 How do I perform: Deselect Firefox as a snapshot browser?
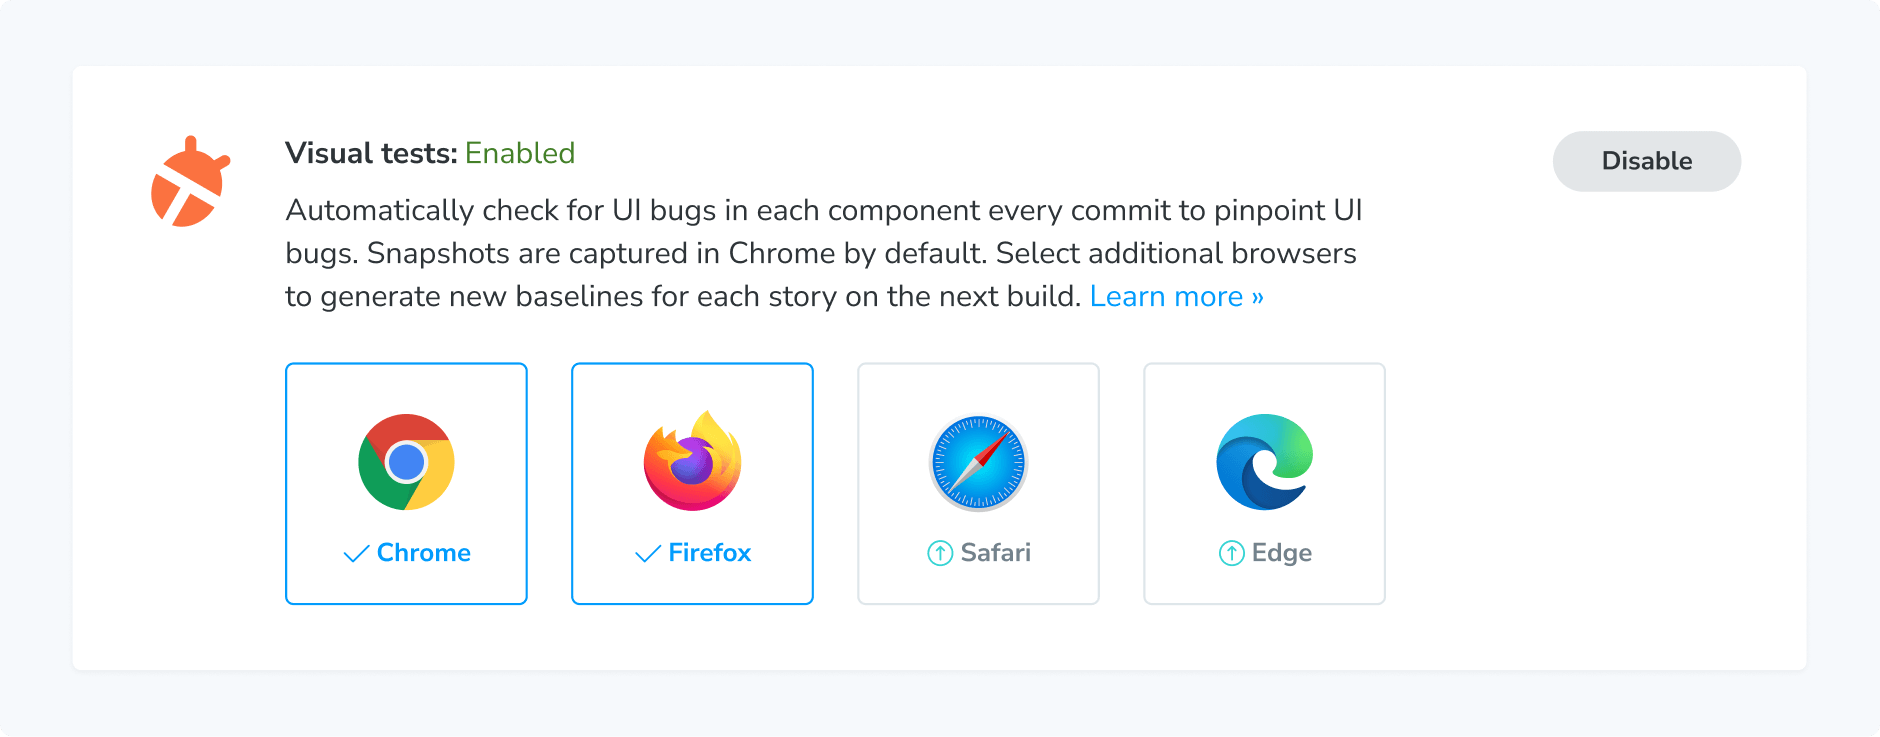tap(692, 484)
